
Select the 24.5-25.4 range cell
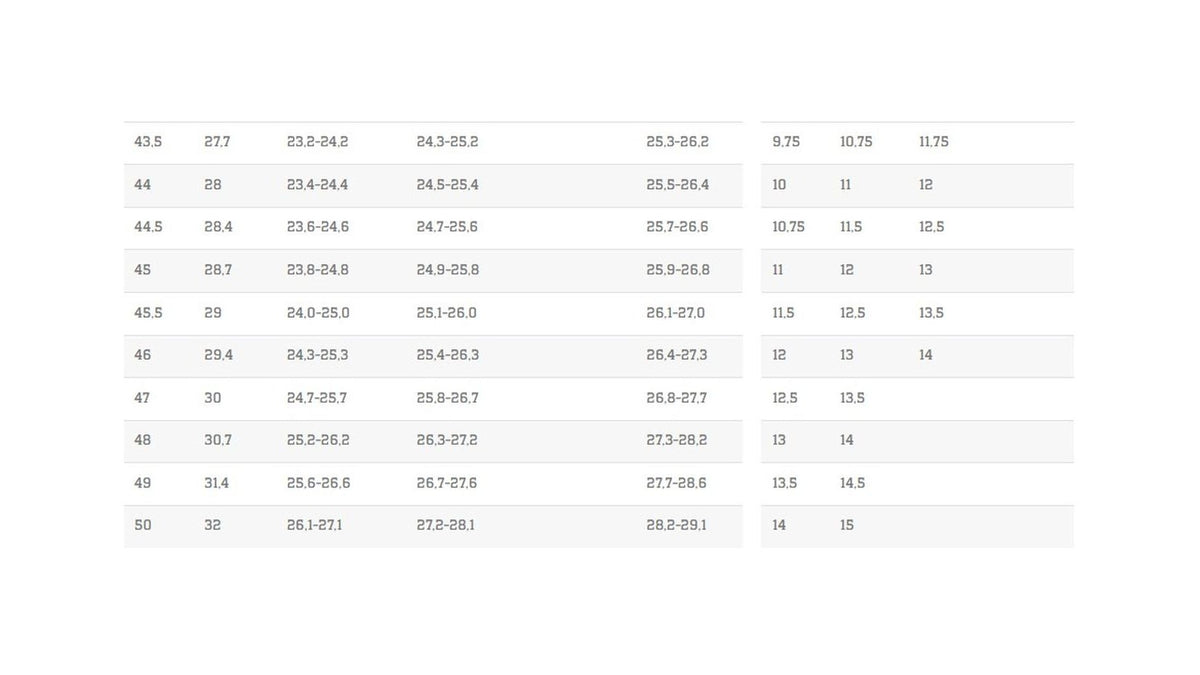point(447,185)
